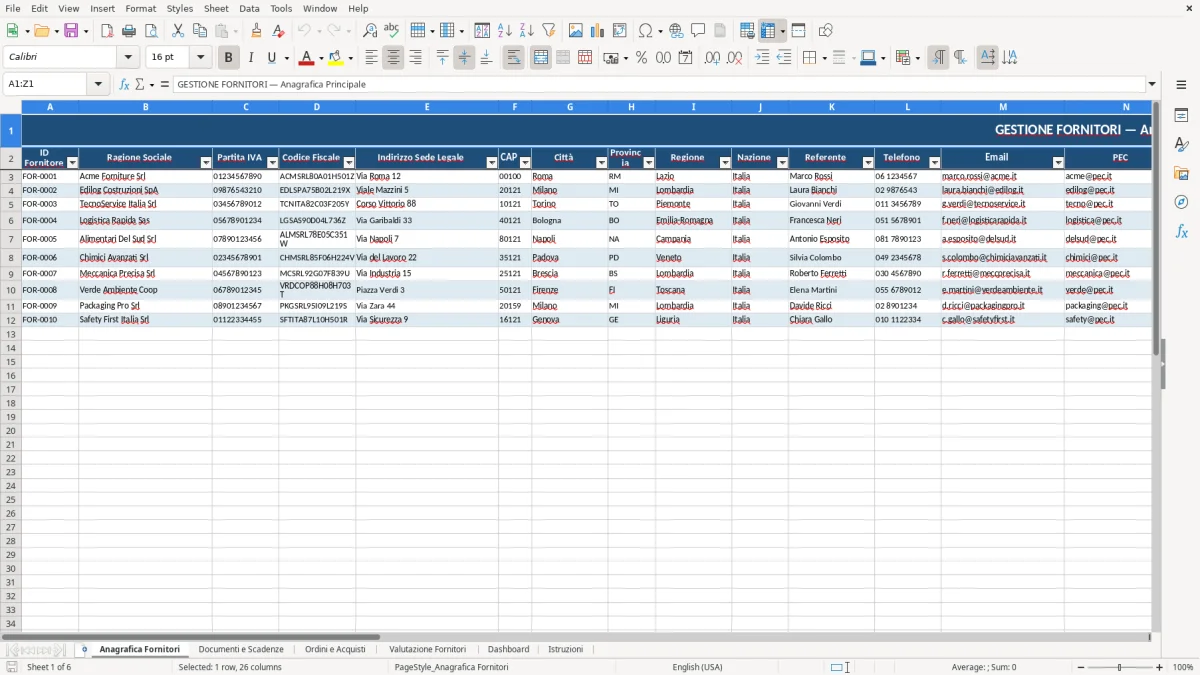Viewport: 1200px width, 675px height.
Task: Apply the red font color
Action: pyautogui.click(x=306, y=58)
